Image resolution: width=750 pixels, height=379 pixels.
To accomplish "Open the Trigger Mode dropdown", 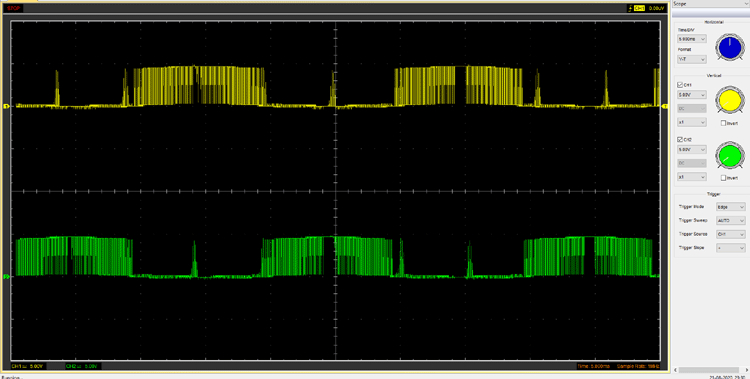I will (730, 207).
